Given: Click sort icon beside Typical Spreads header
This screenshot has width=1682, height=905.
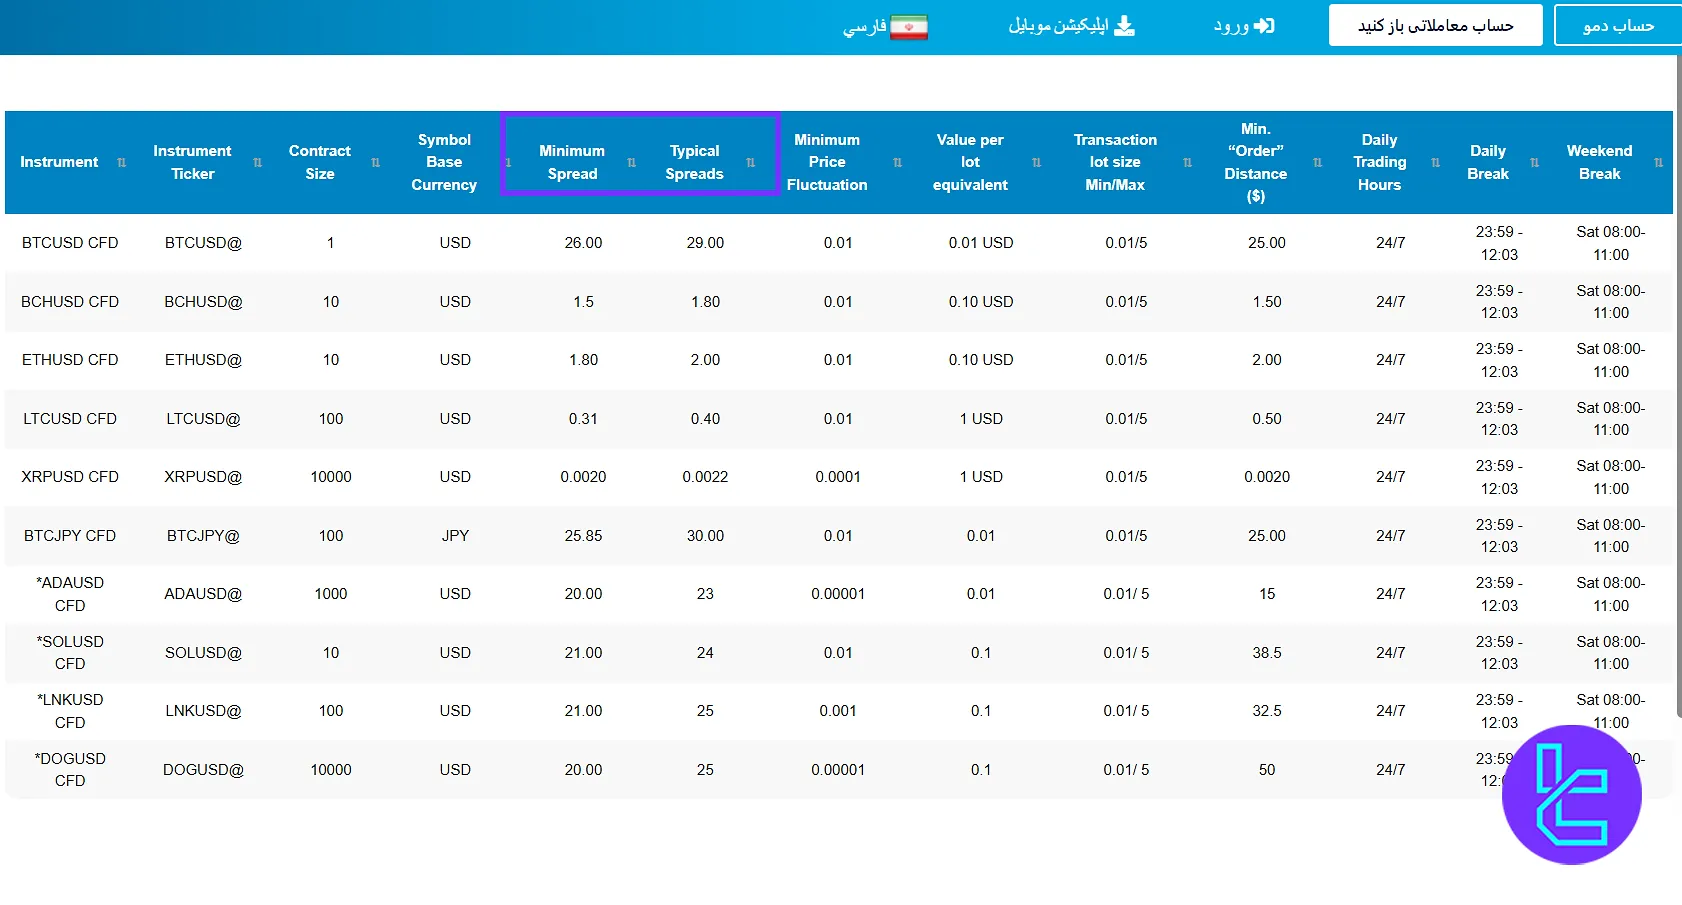Looking at the screenshot, I should pos(751,163).
